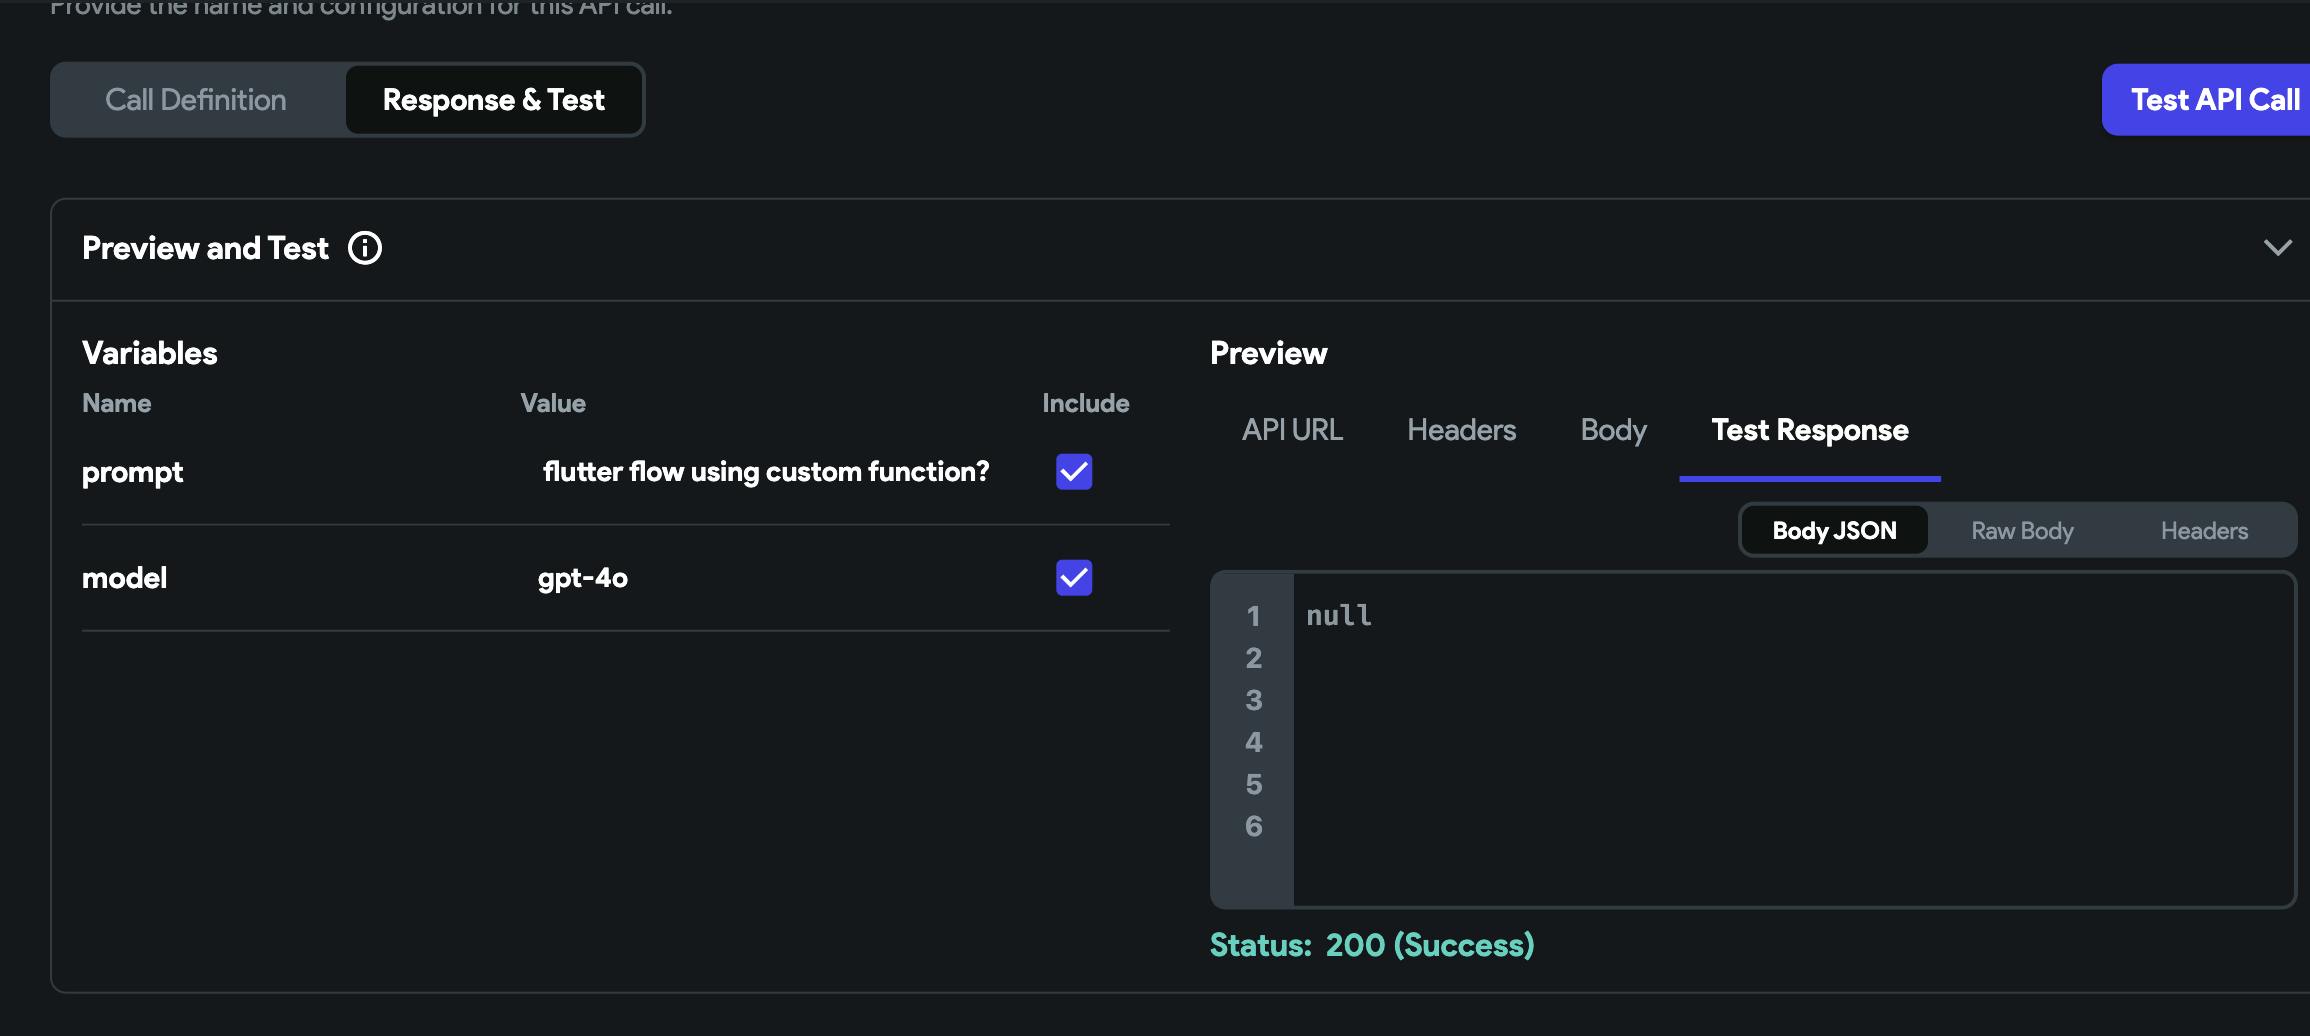Collapse the Preview and Test section

(x=2277, y=248)
